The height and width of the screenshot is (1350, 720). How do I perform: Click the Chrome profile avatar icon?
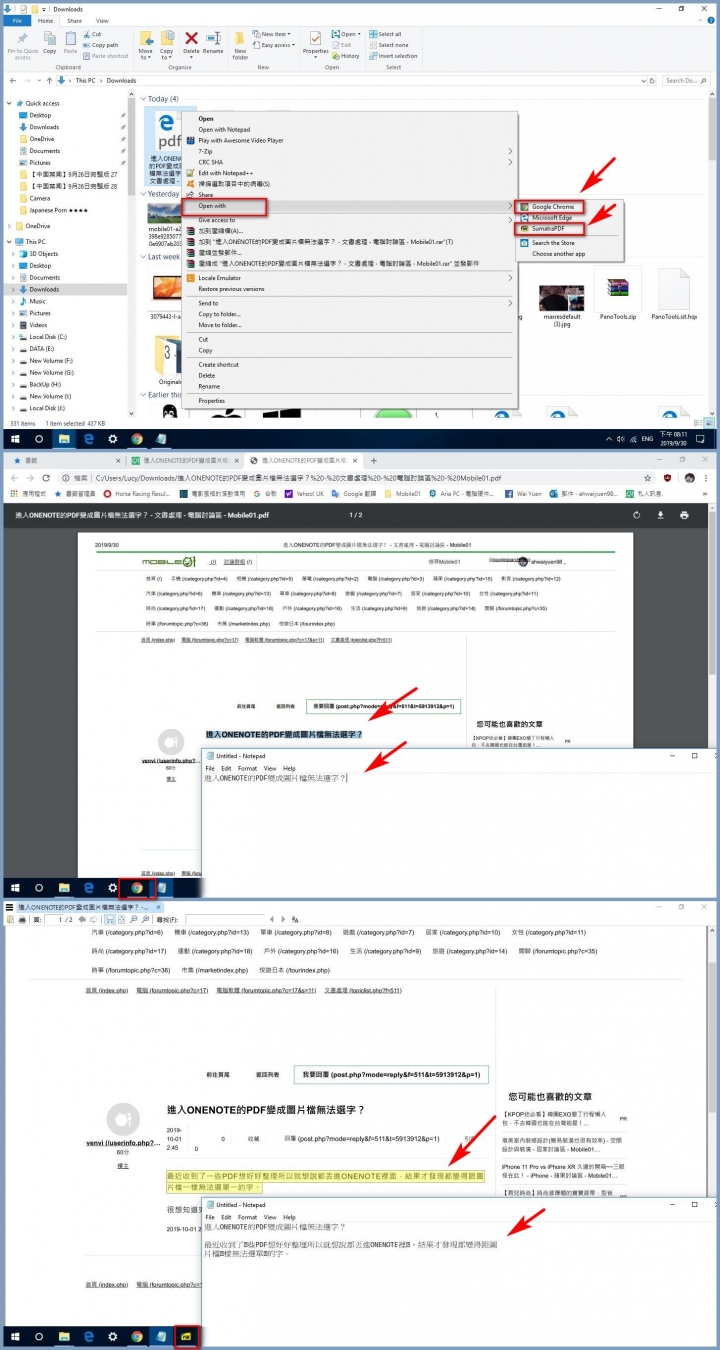pos(690,478)
